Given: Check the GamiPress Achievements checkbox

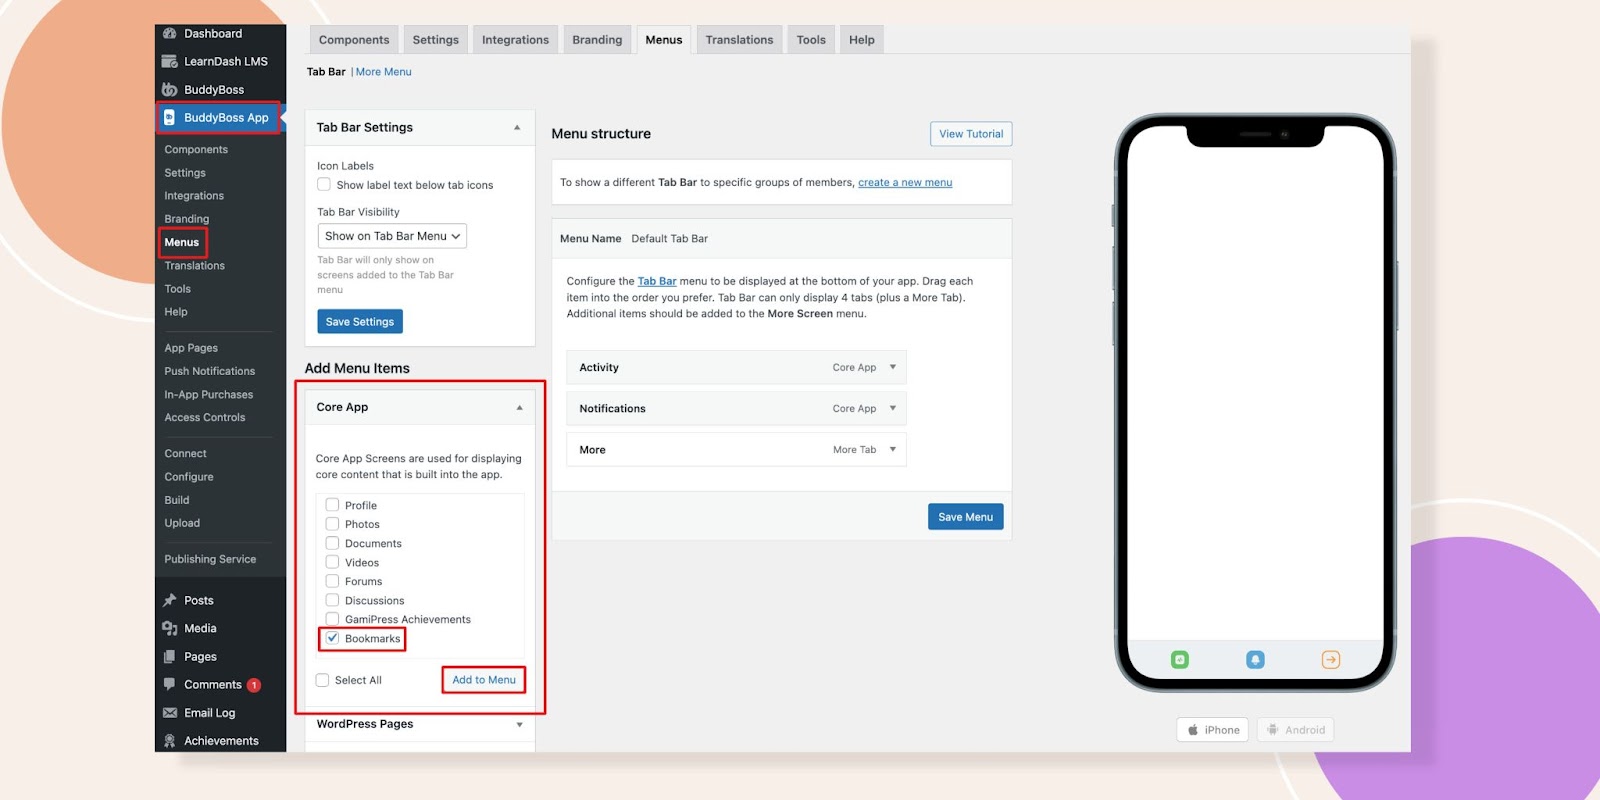Looking at the screenshot, I should point(332,619).
